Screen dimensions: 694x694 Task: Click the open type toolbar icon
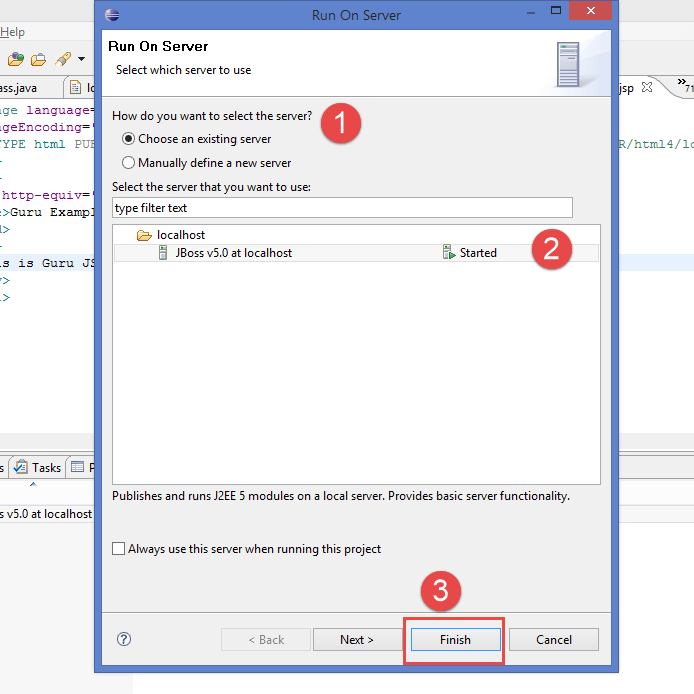pyautogui.click(x=16, y=60)
